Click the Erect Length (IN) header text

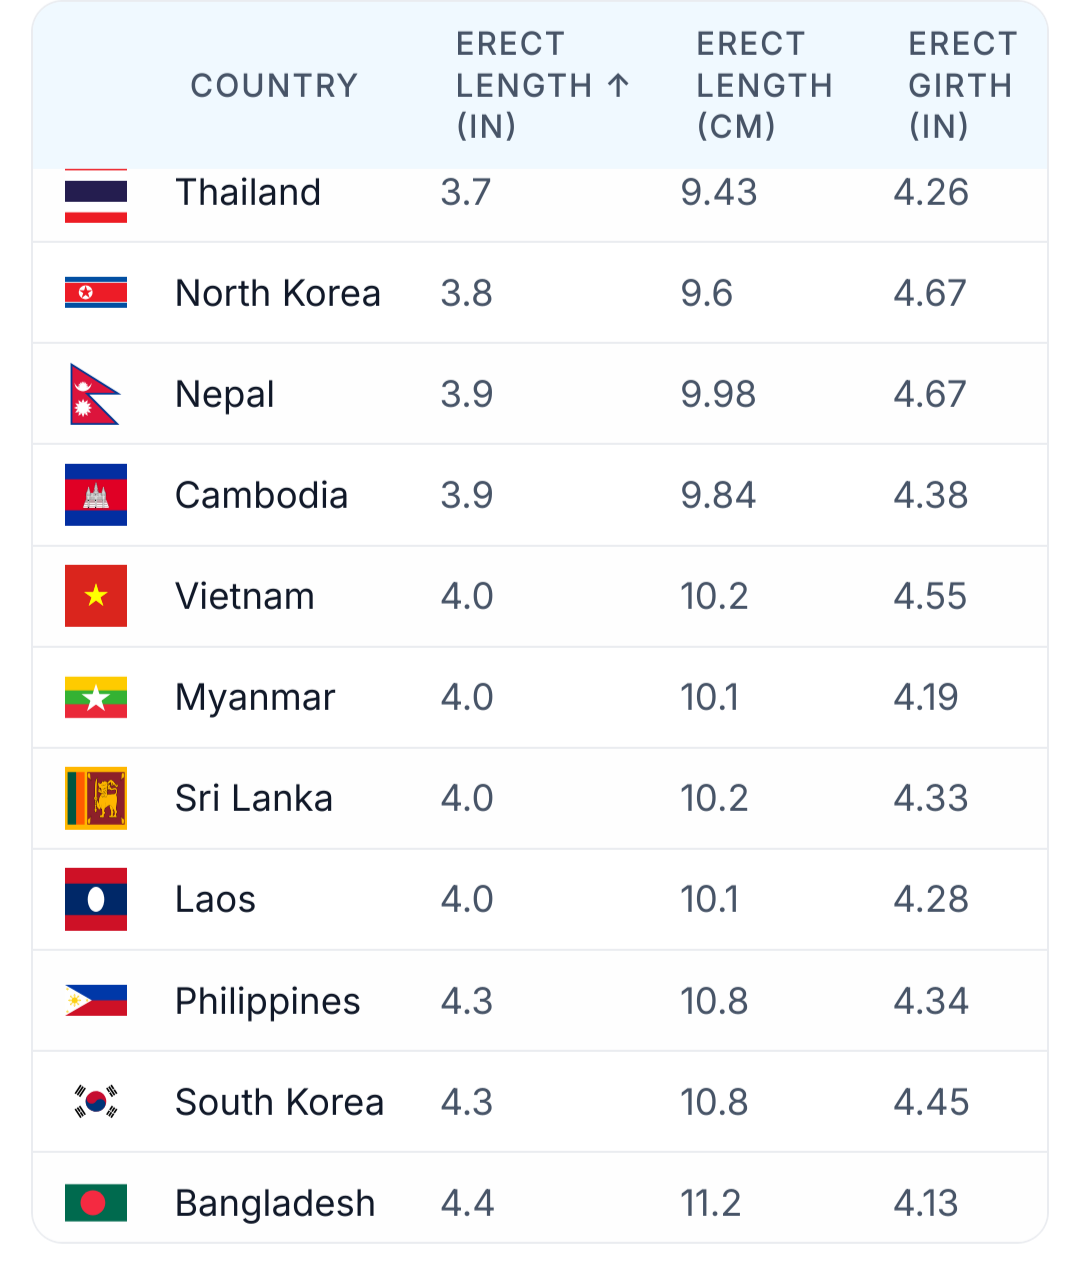tap(524, 85)
